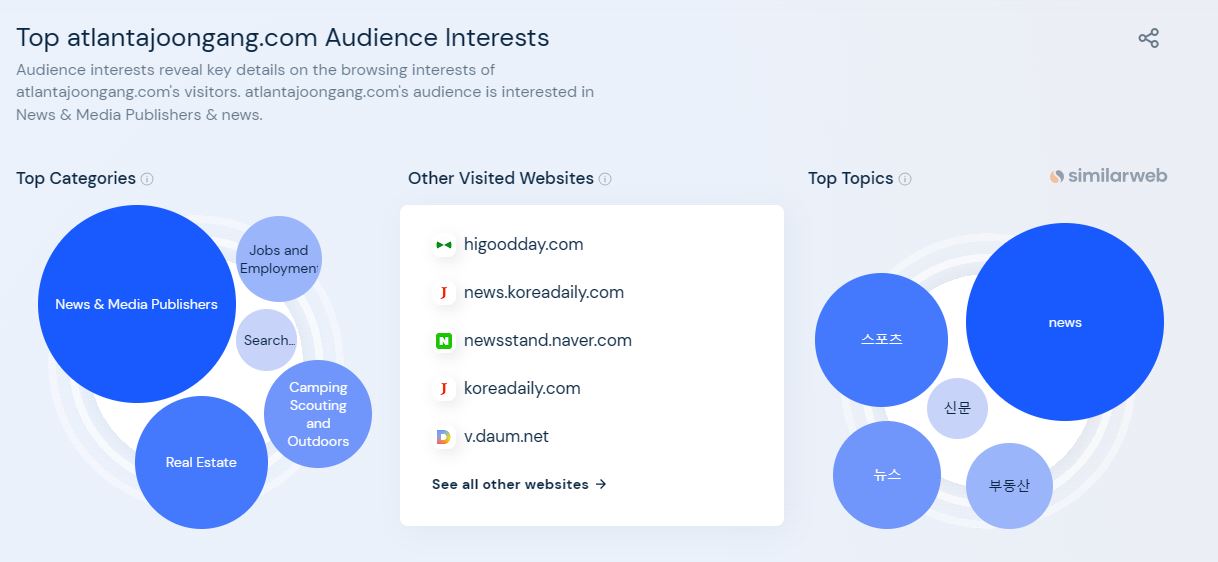1218x562 pixels.
Task: Open the newsstand.naver.com link
Action: 548,340
